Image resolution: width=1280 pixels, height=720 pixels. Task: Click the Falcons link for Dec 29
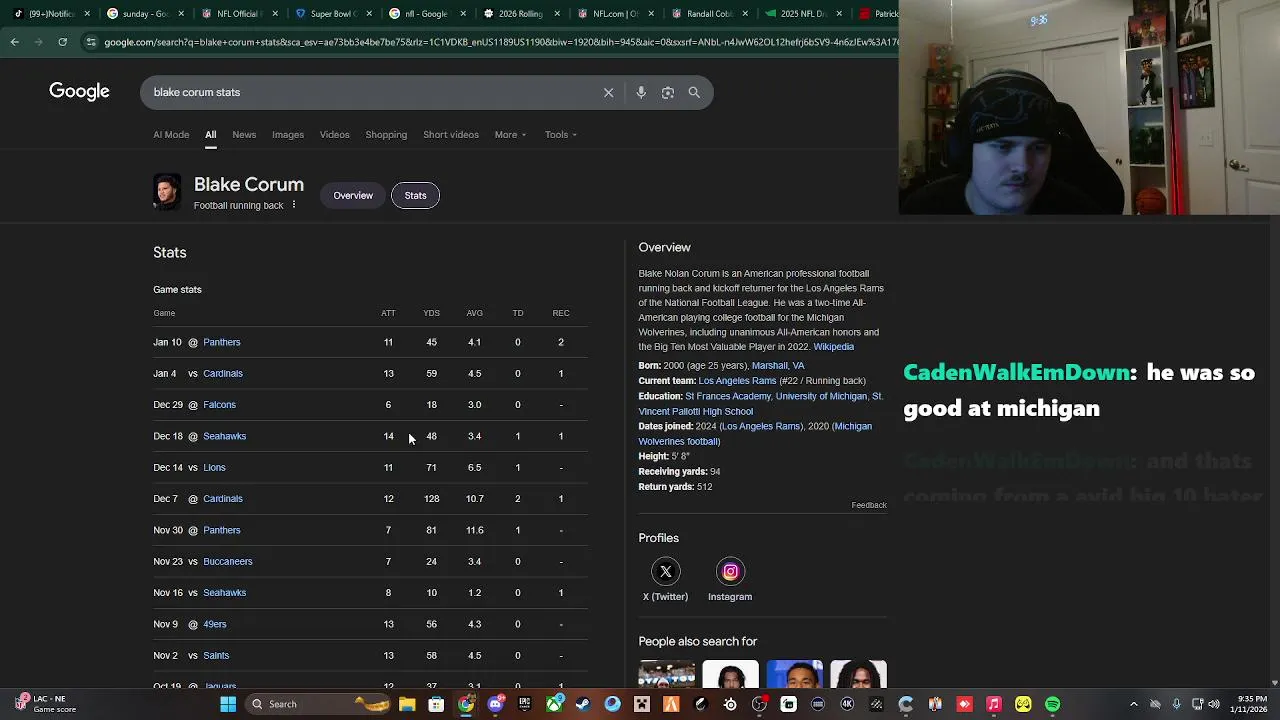coord(220,405)
